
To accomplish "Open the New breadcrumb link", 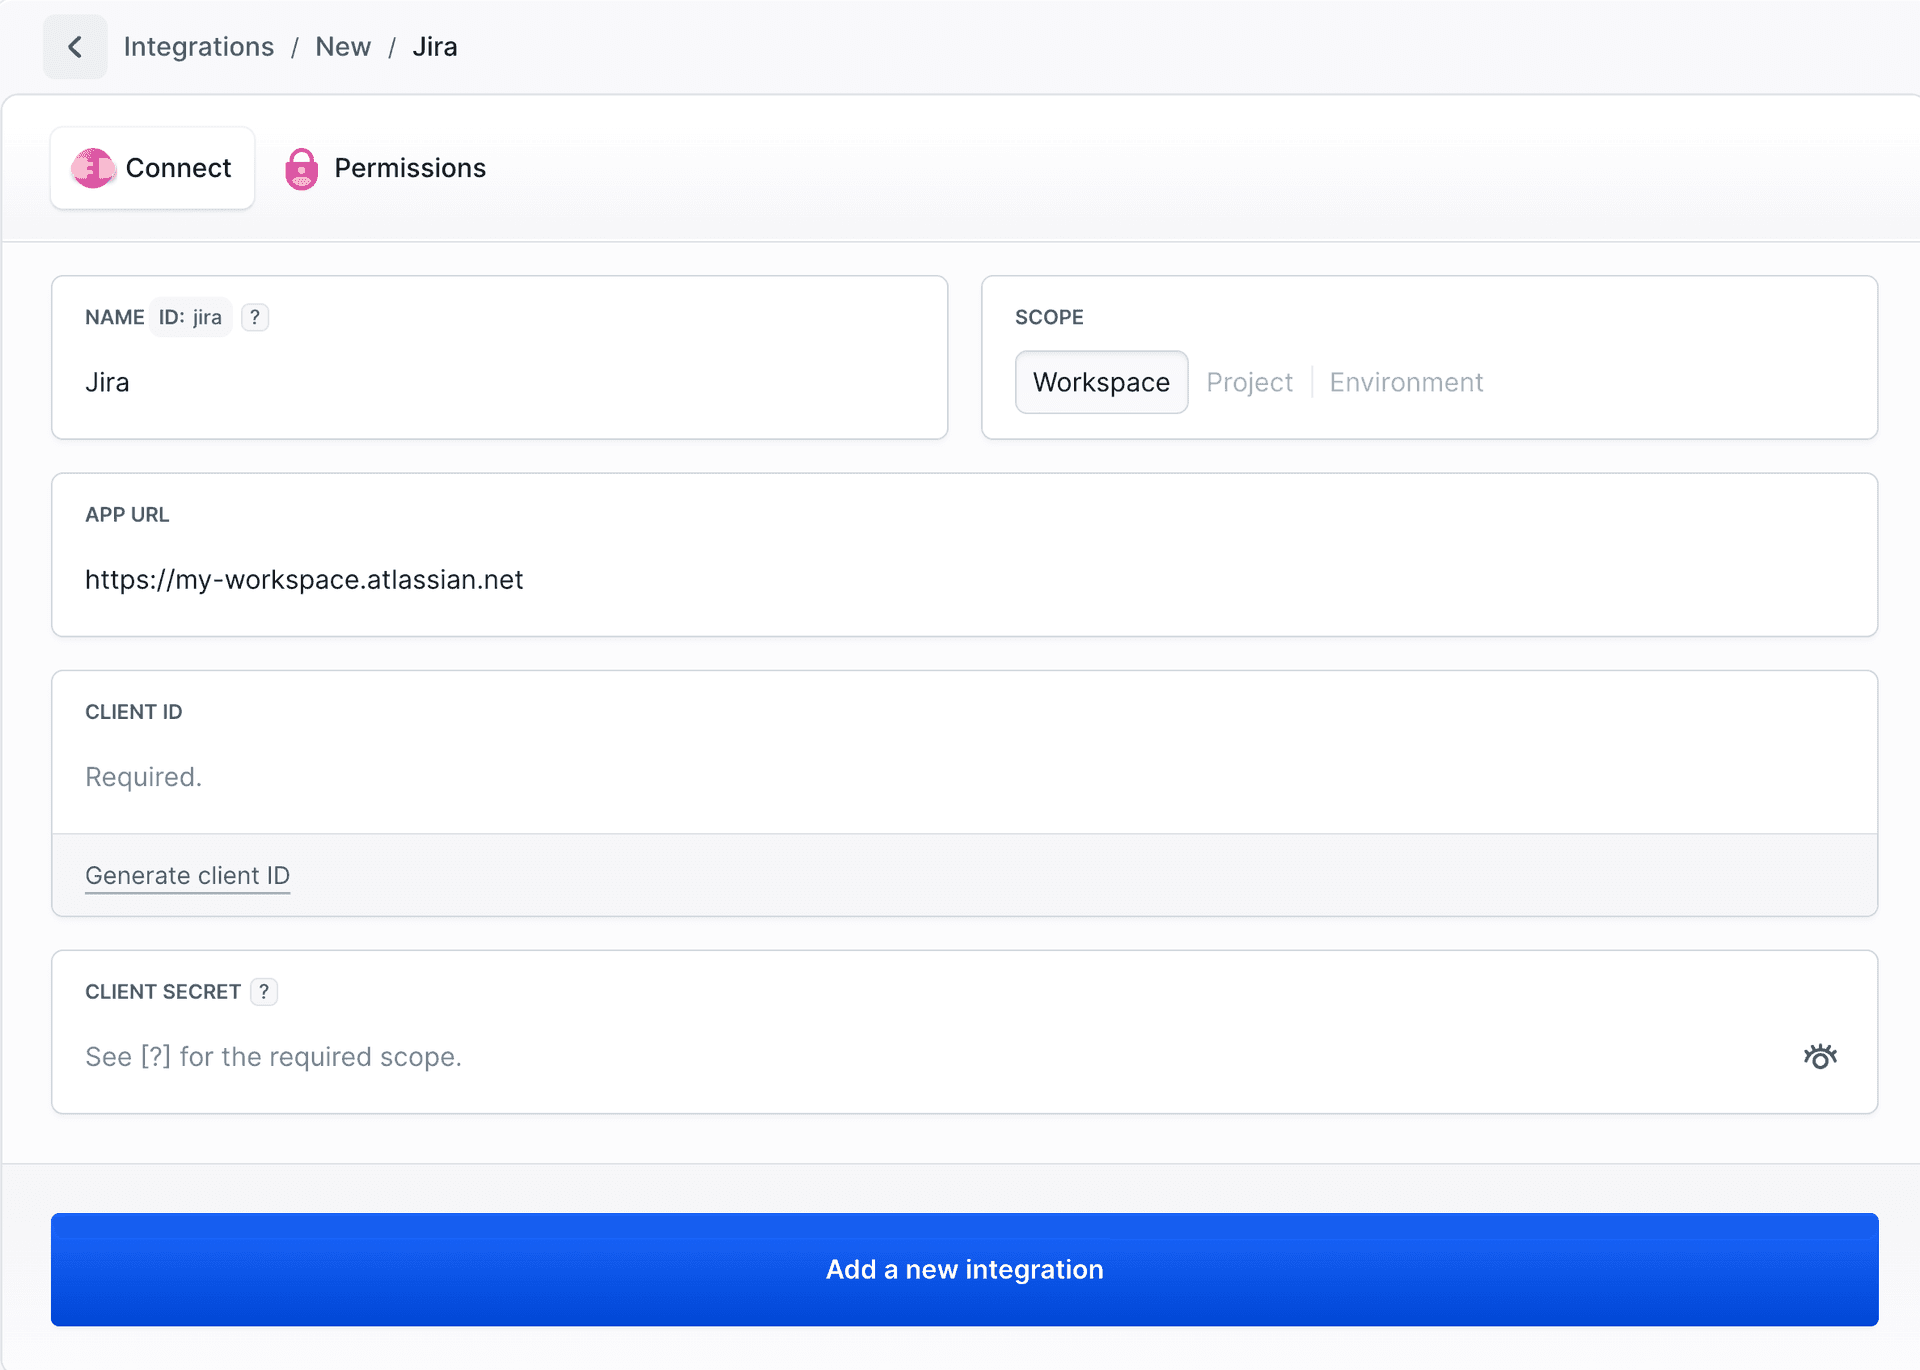I will pyautogui.click(x=343, y=47).
